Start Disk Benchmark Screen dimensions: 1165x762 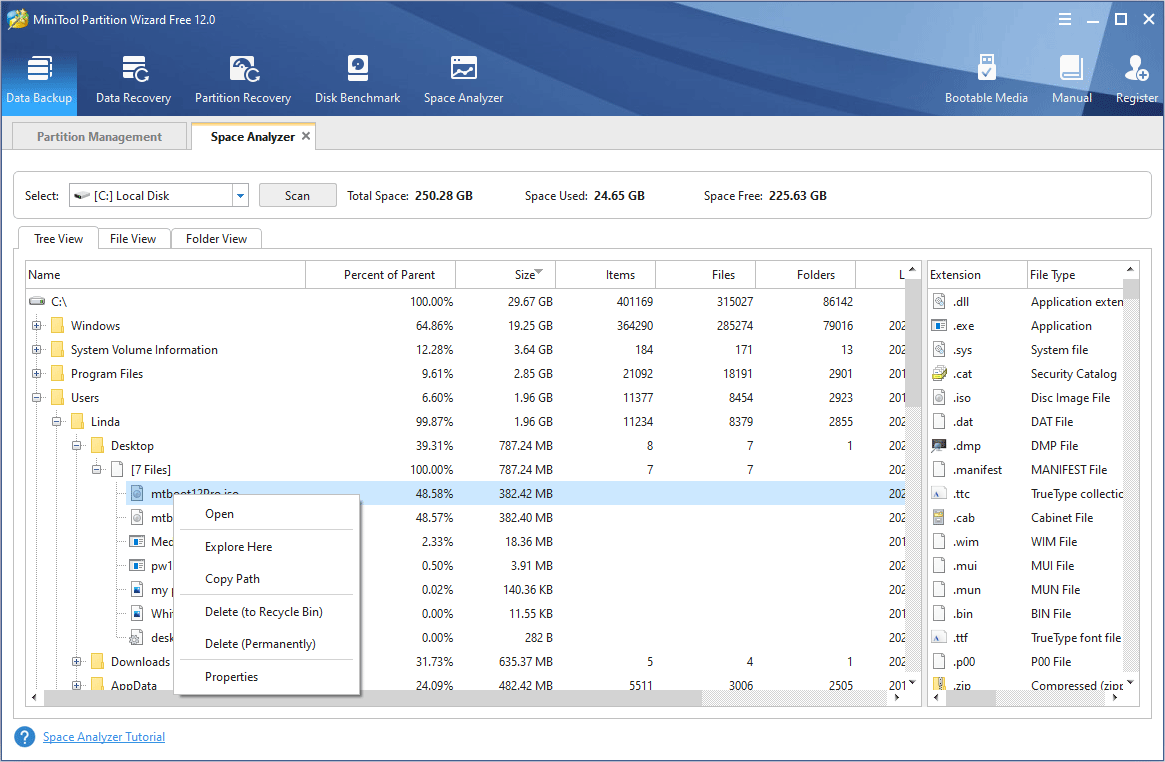[x=357, y=80]
